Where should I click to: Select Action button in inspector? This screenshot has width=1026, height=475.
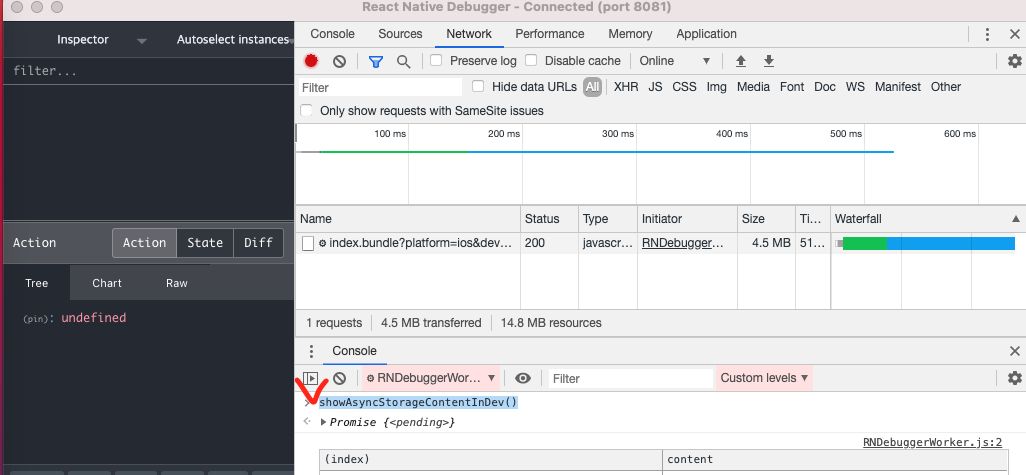coord(145,243)
